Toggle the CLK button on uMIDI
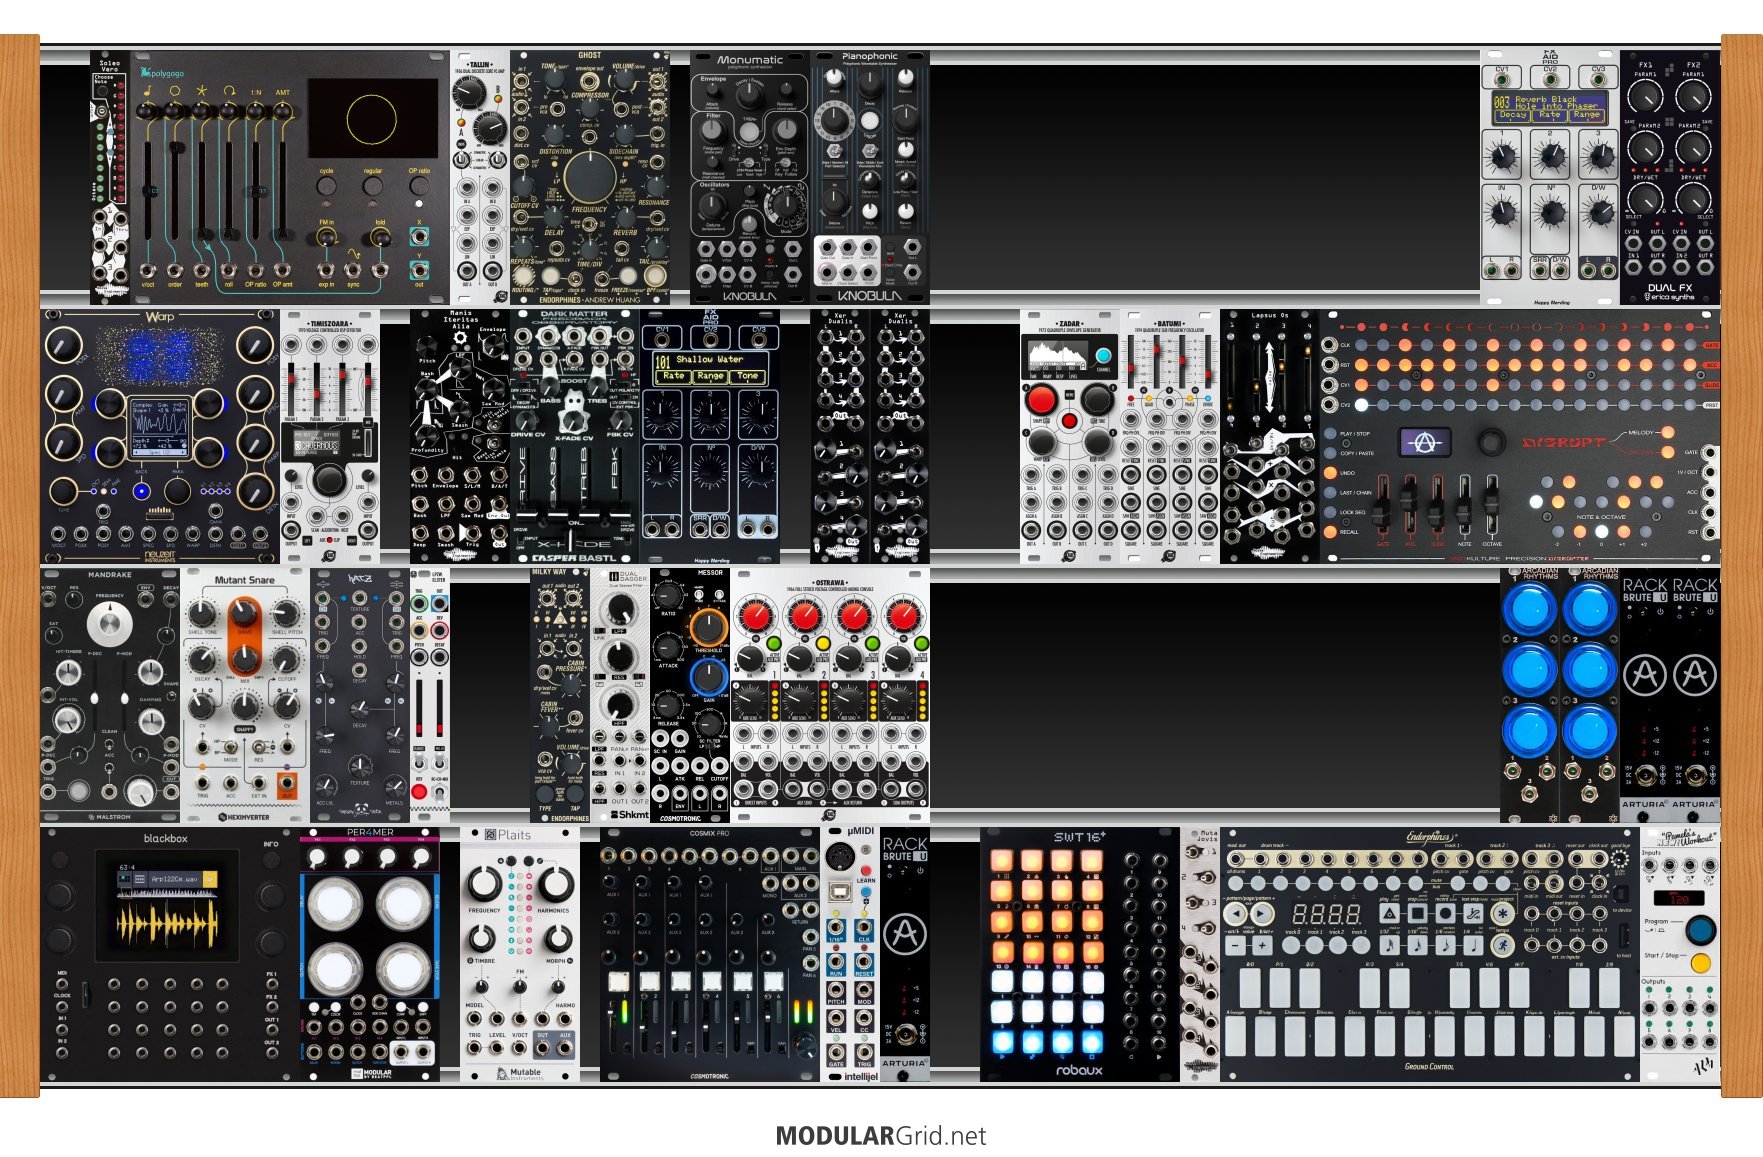The width and height of the screenshot is (1763, 1157). click(864, 930)
